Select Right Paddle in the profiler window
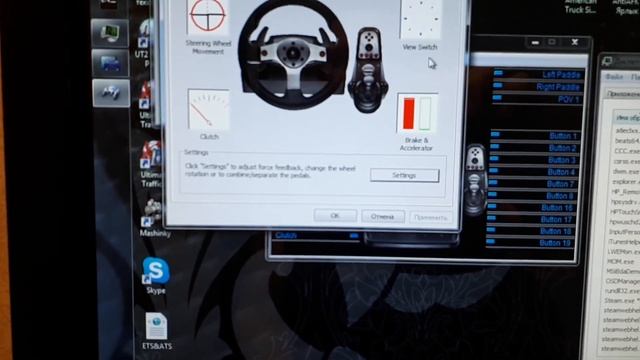This screenshot has width=640, height=360. pyautogui.click(x=537, y=87)
